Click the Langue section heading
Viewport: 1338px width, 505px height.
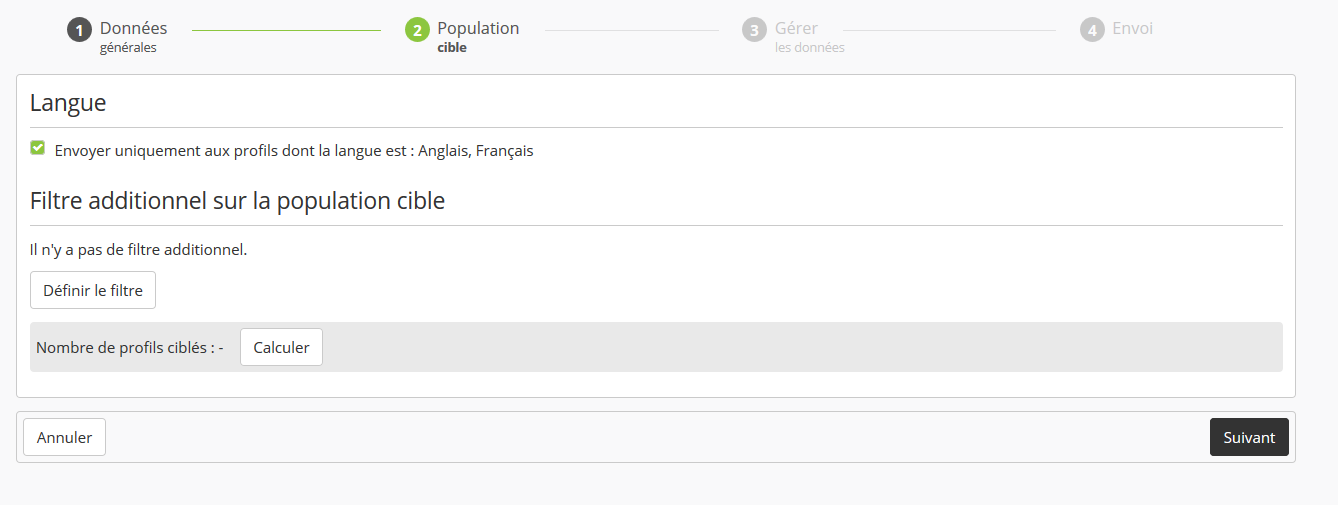[x=68, y=103]
